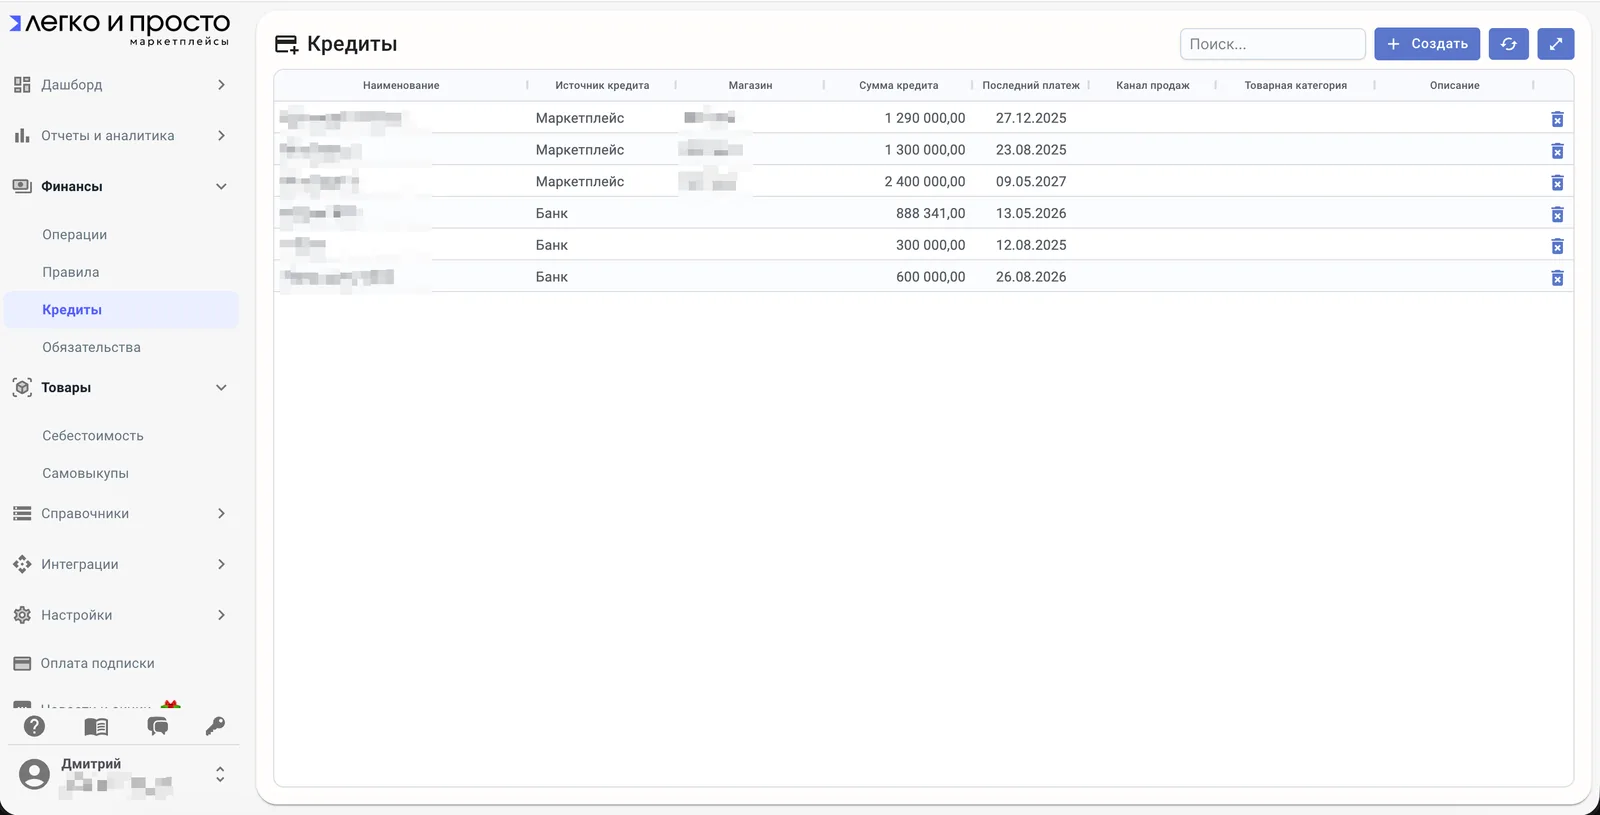The width and height of the screenshot is (1600, 815).
Task: Click the Источник кредита column header
Action: coord(602,86)
